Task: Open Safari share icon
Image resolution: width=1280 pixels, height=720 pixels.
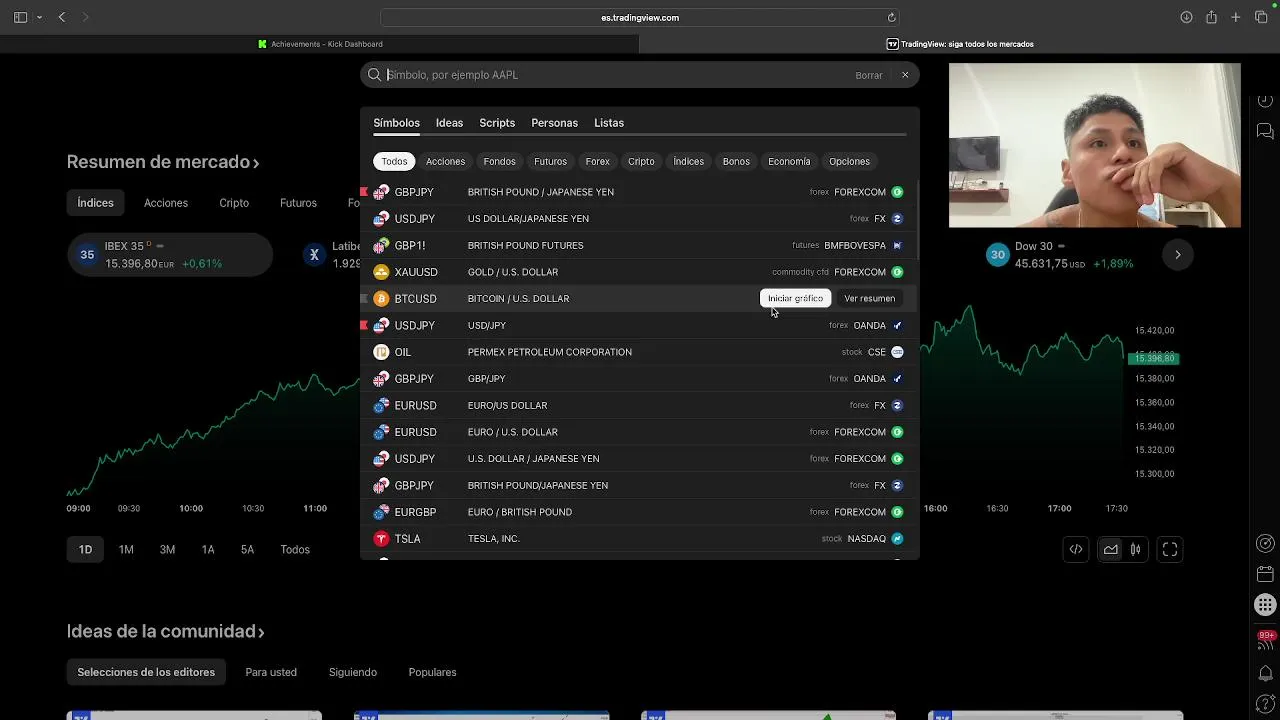Action: tap(1211, 17)
